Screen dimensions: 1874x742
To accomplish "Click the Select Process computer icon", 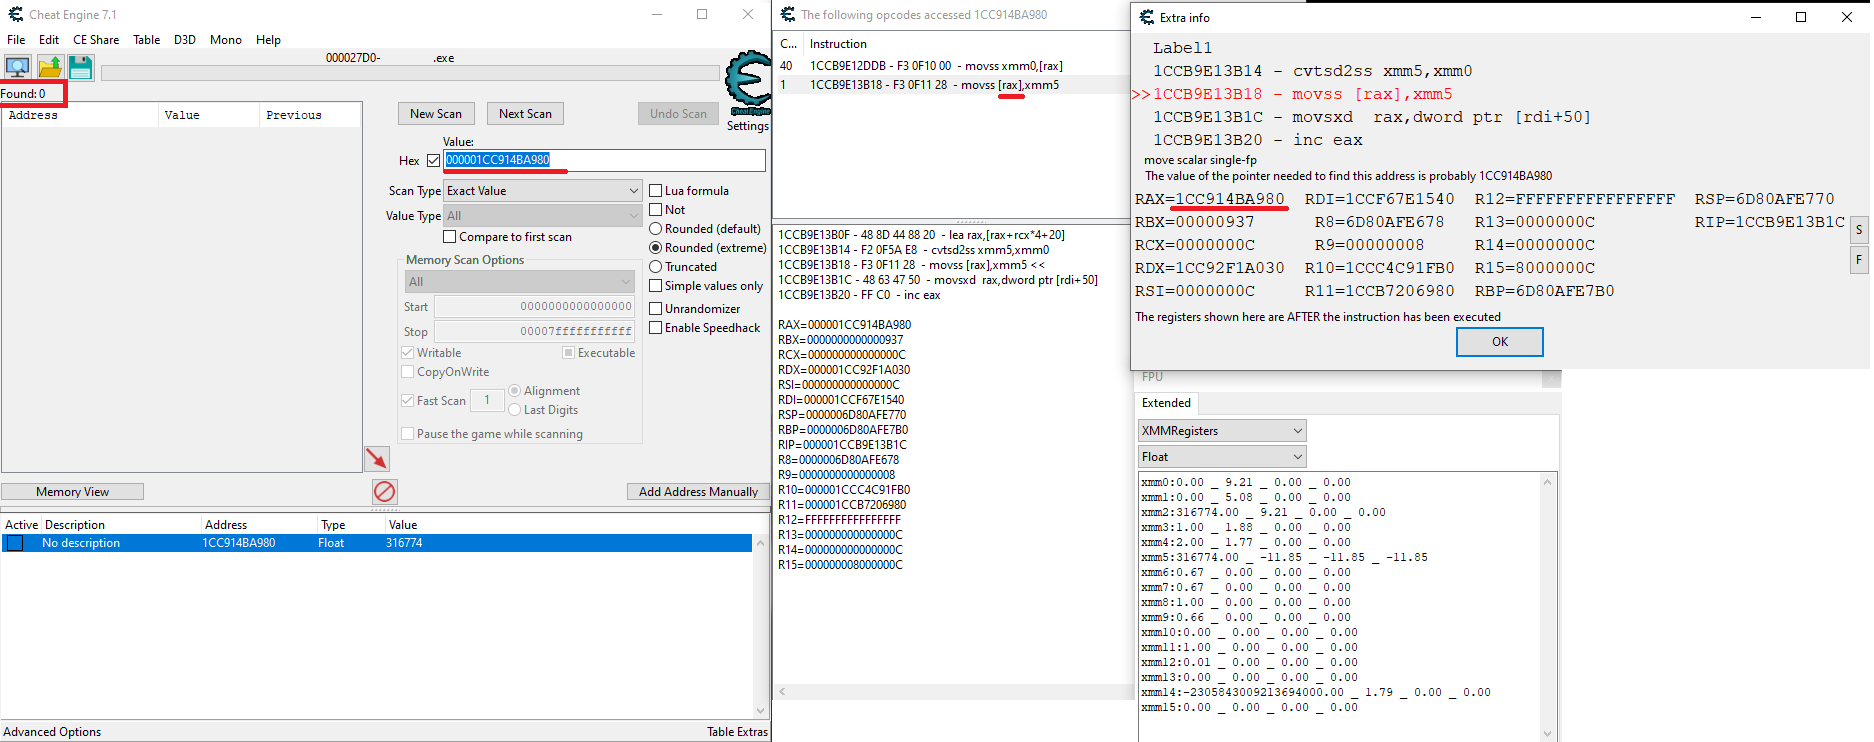I will click(x=17, y=67).
